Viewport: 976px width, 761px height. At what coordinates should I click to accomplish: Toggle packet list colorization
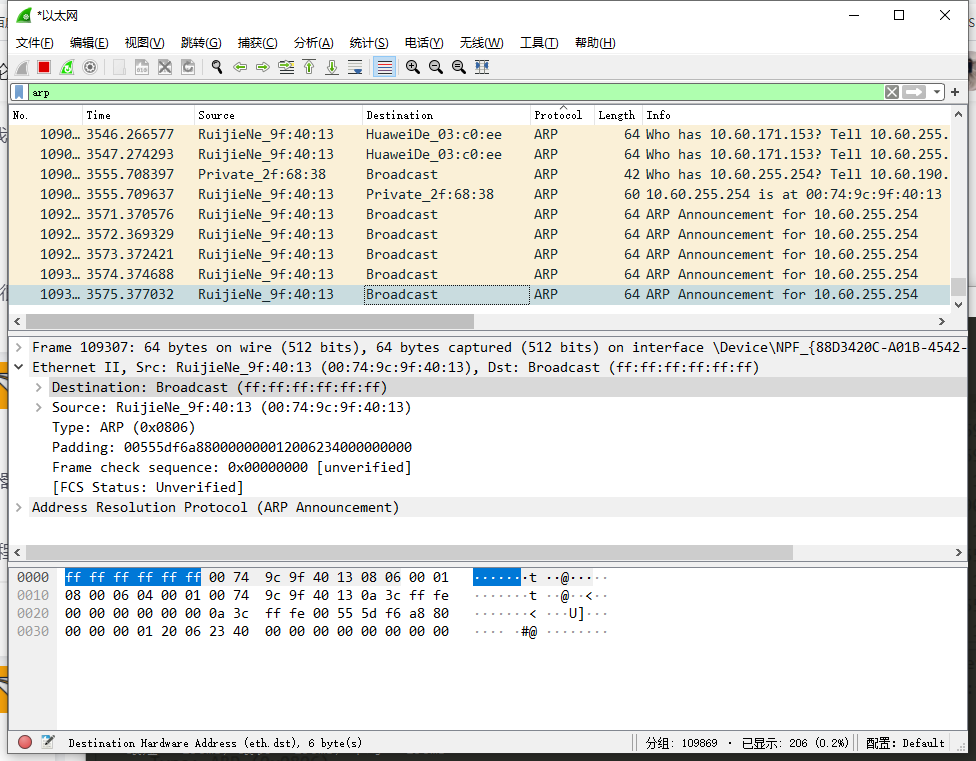point(385,67)
